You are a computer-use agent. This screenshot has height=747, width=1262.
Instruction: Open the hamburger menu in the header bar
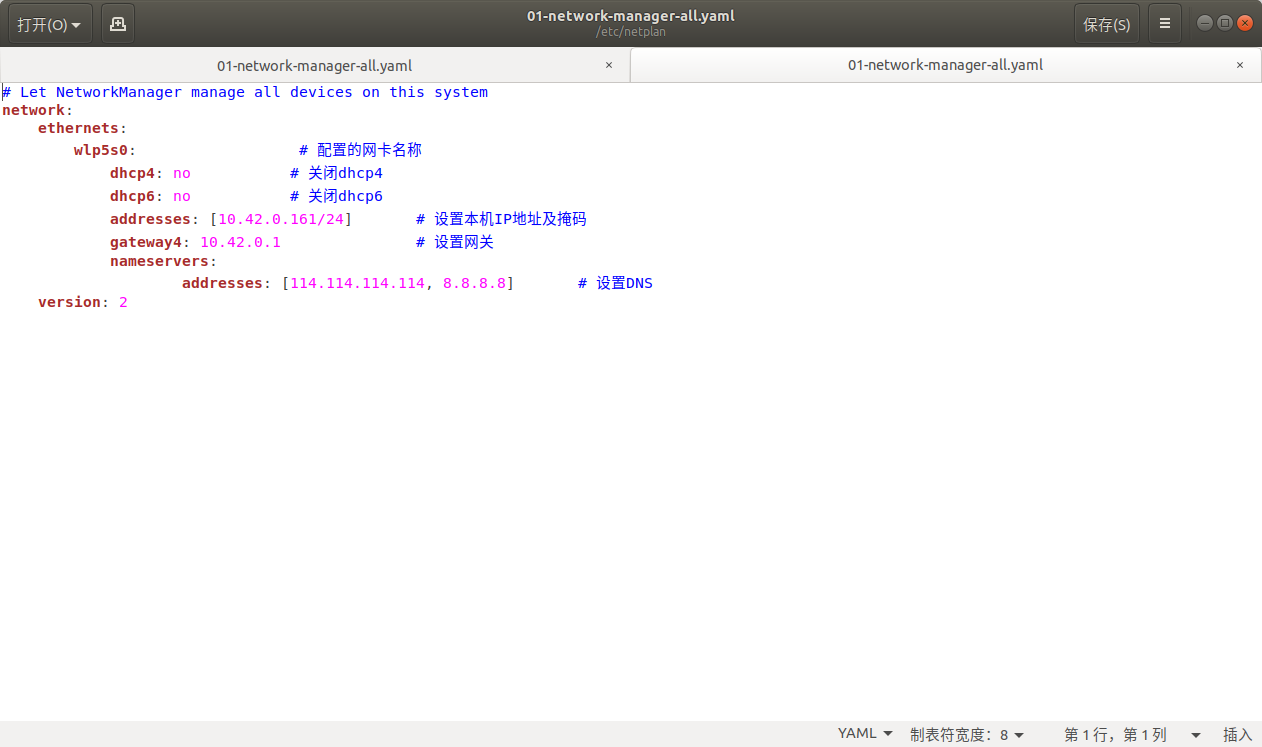(1165, 24)
